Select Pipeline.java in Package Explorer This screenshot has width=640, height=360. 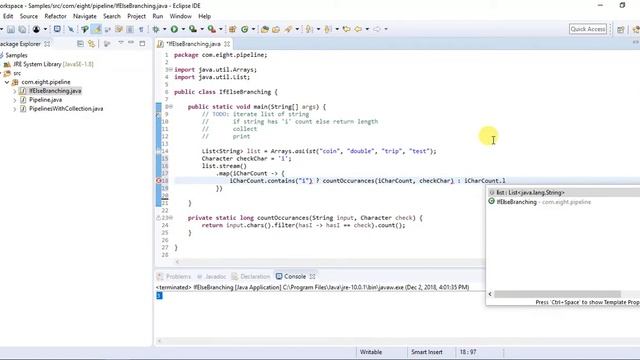pyautogui.click(x=46, y=100)
